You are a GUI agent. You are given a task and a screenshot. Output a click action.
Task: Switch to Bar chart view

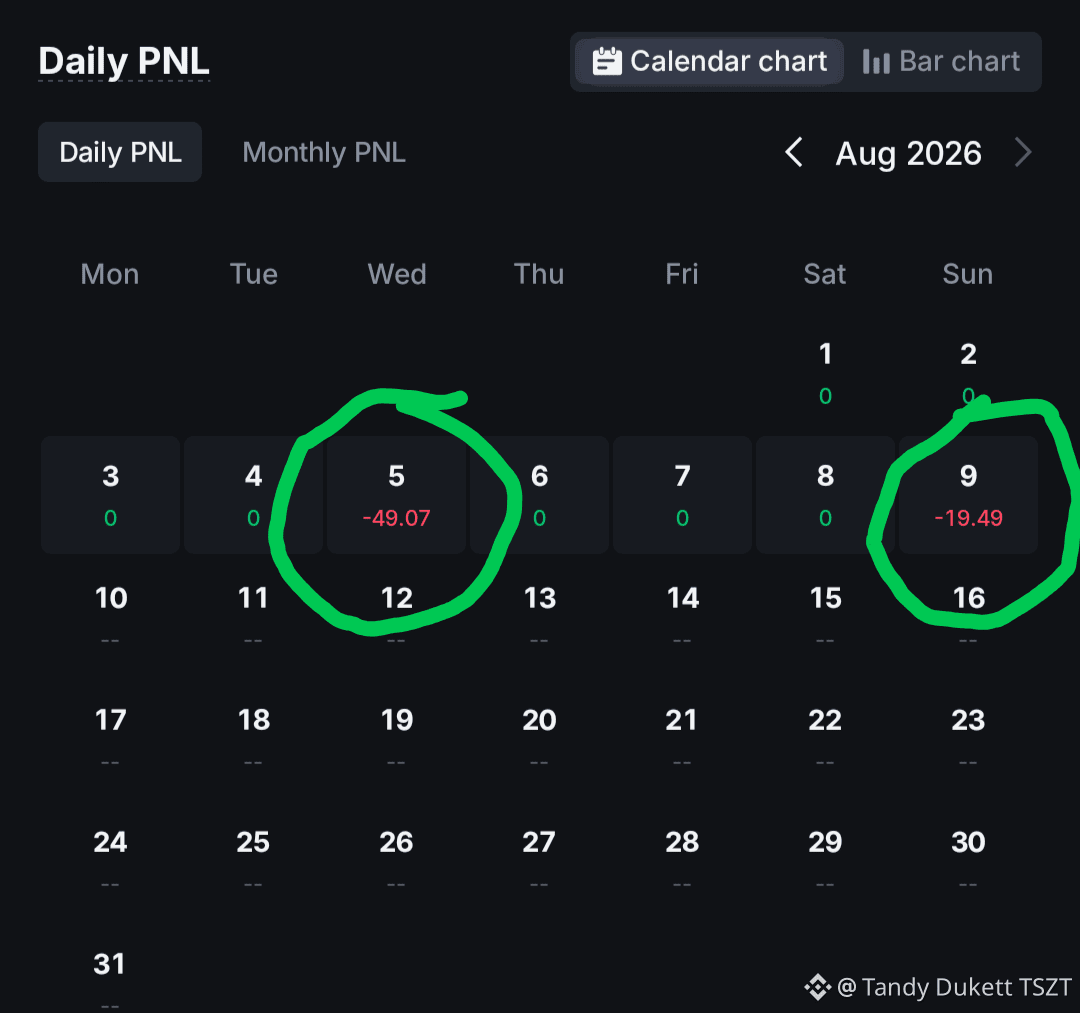[x=941, y=61]
